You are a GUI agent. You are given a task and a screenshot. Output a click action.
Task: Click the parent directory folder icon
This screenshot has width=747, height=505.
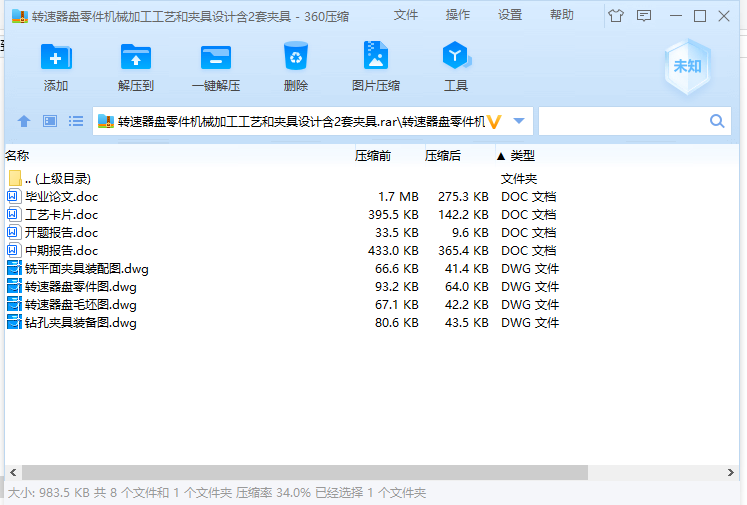click(x=15, y=178)
